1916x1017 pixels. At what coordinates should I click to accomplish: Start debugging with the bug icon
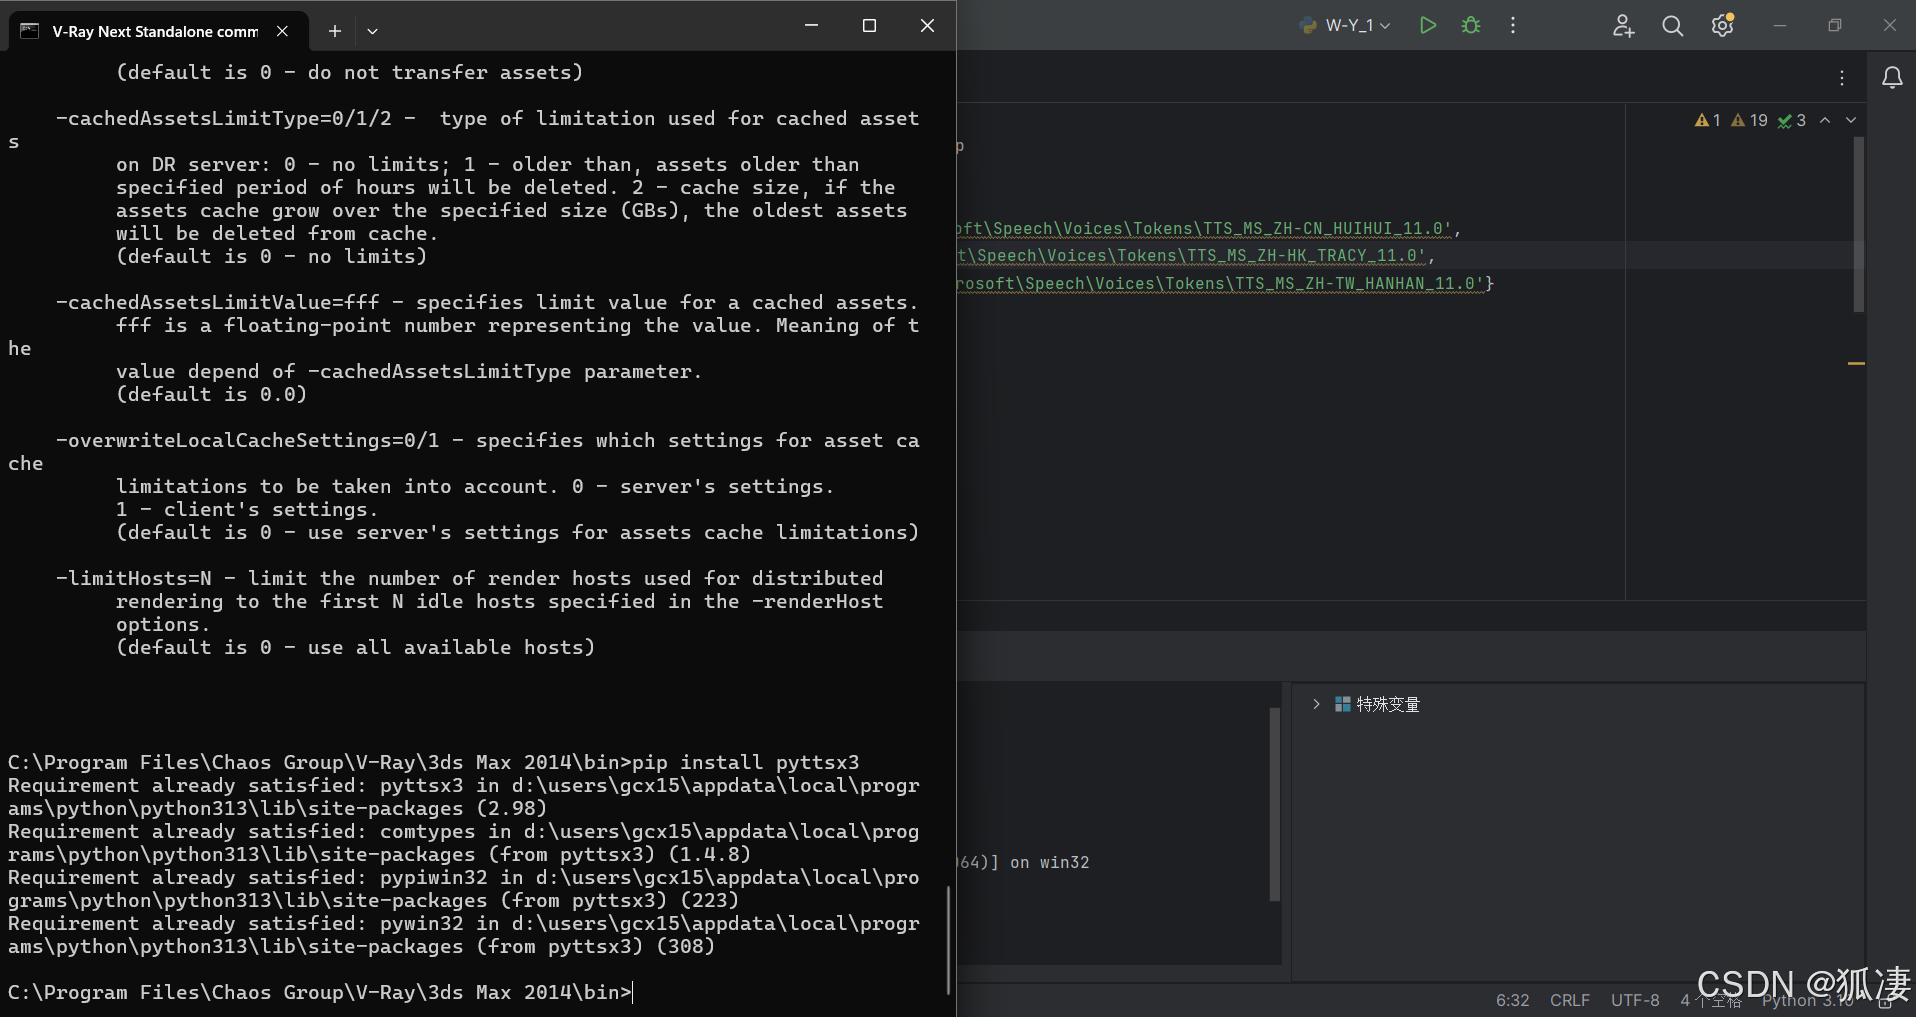pos(1470,25)
